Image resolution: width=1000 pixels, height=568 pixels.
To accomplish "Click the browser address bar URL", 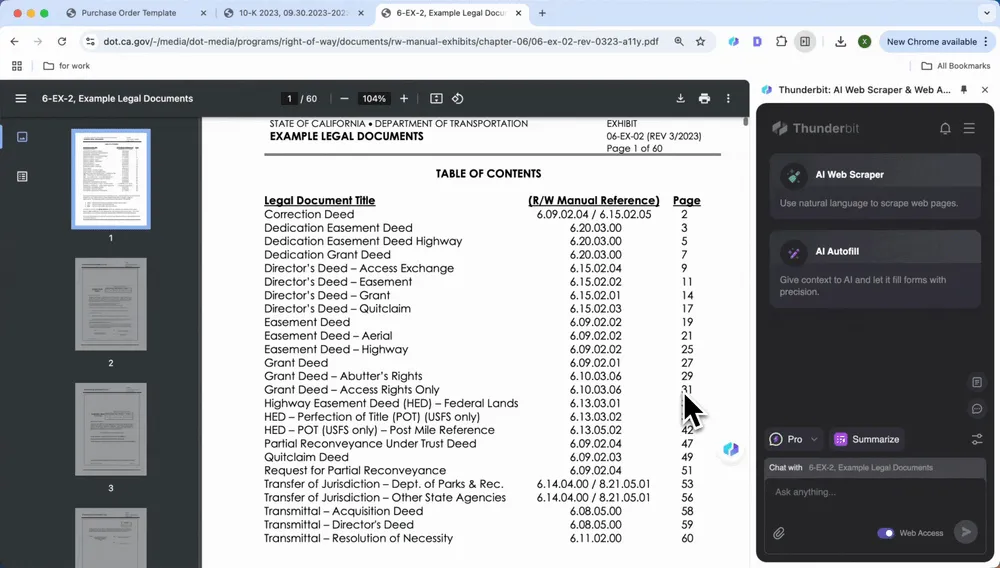I will (381, 41).
